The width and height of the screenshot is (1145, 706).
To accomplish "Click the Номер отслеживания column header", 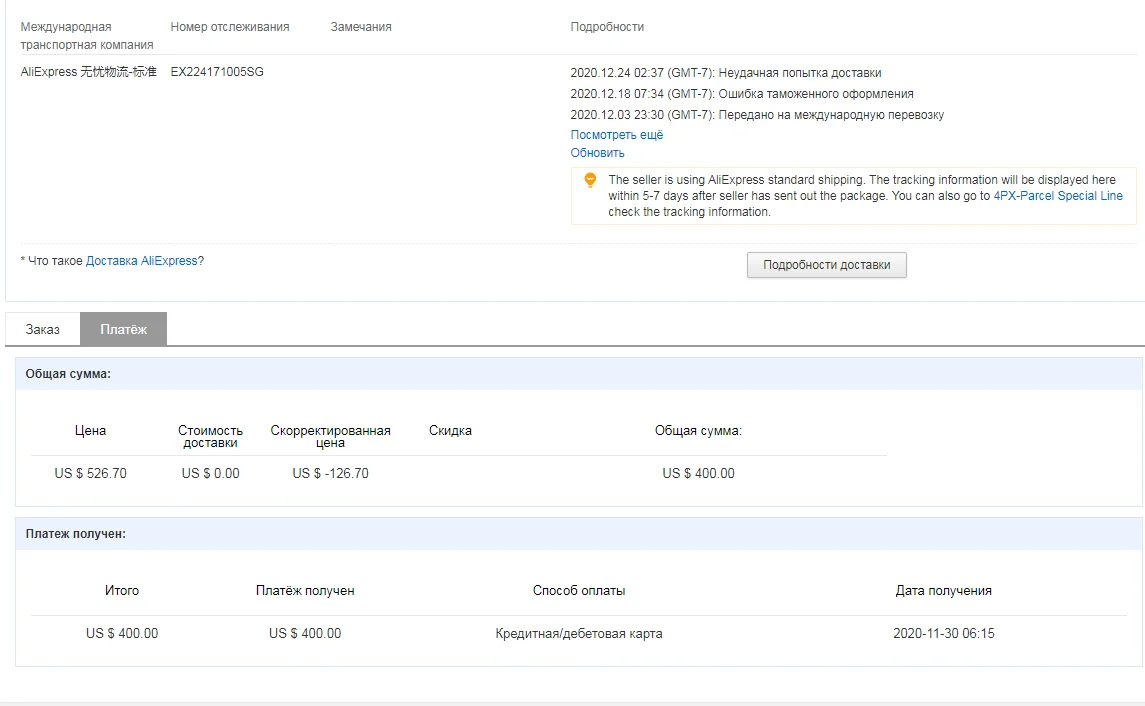I will (x=230, y=27).
